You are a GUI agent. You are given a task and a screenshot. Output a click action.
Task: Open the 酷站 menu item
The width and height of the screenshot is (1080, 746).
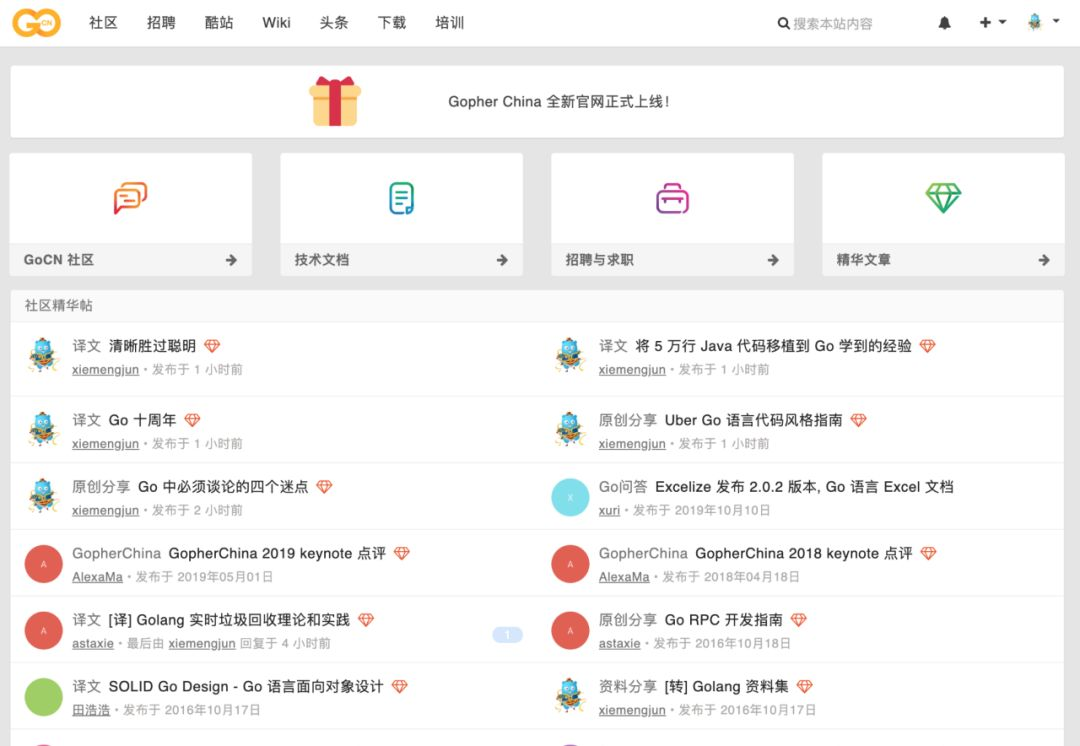click(x=219, y=23)
